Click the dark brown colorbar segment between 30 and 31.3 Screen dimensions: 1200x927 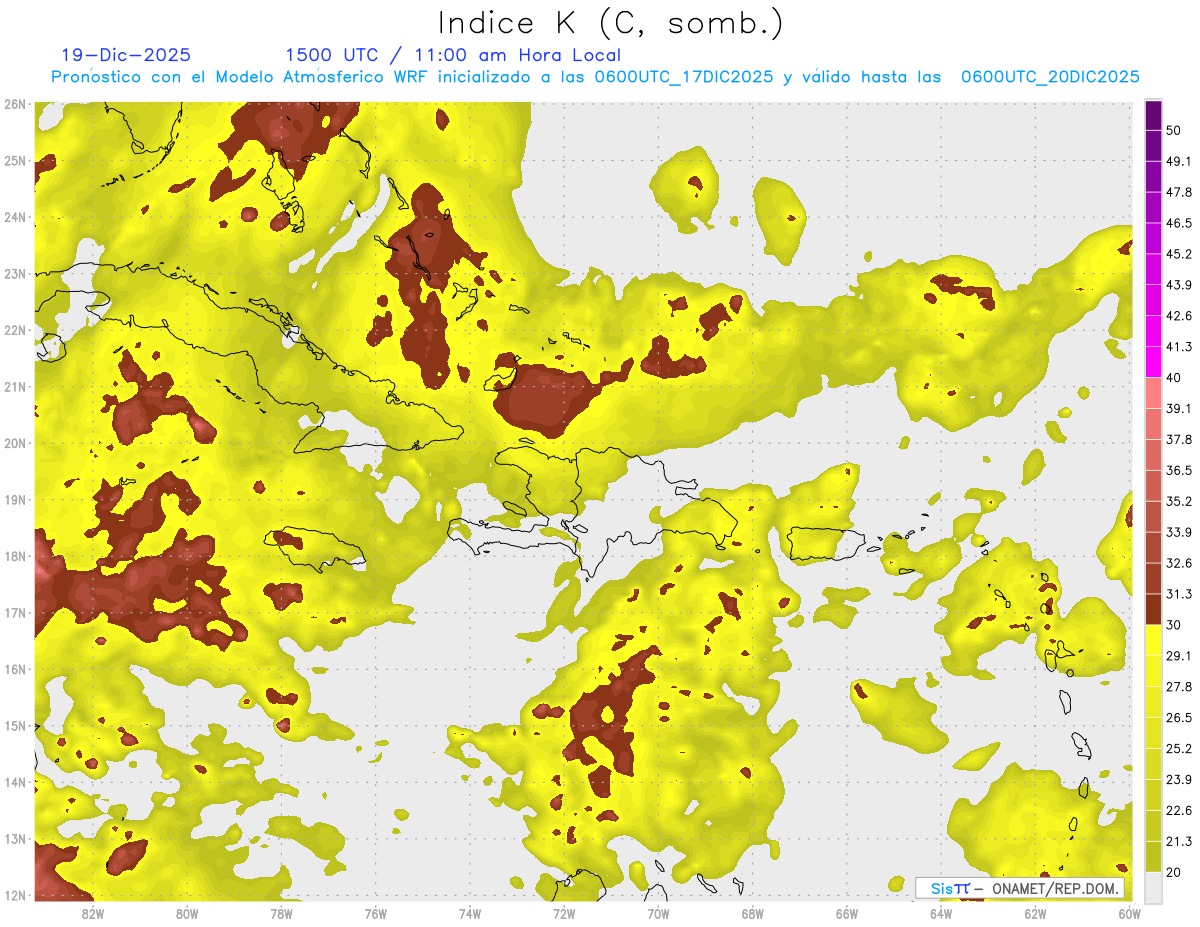pos(1153,610)
